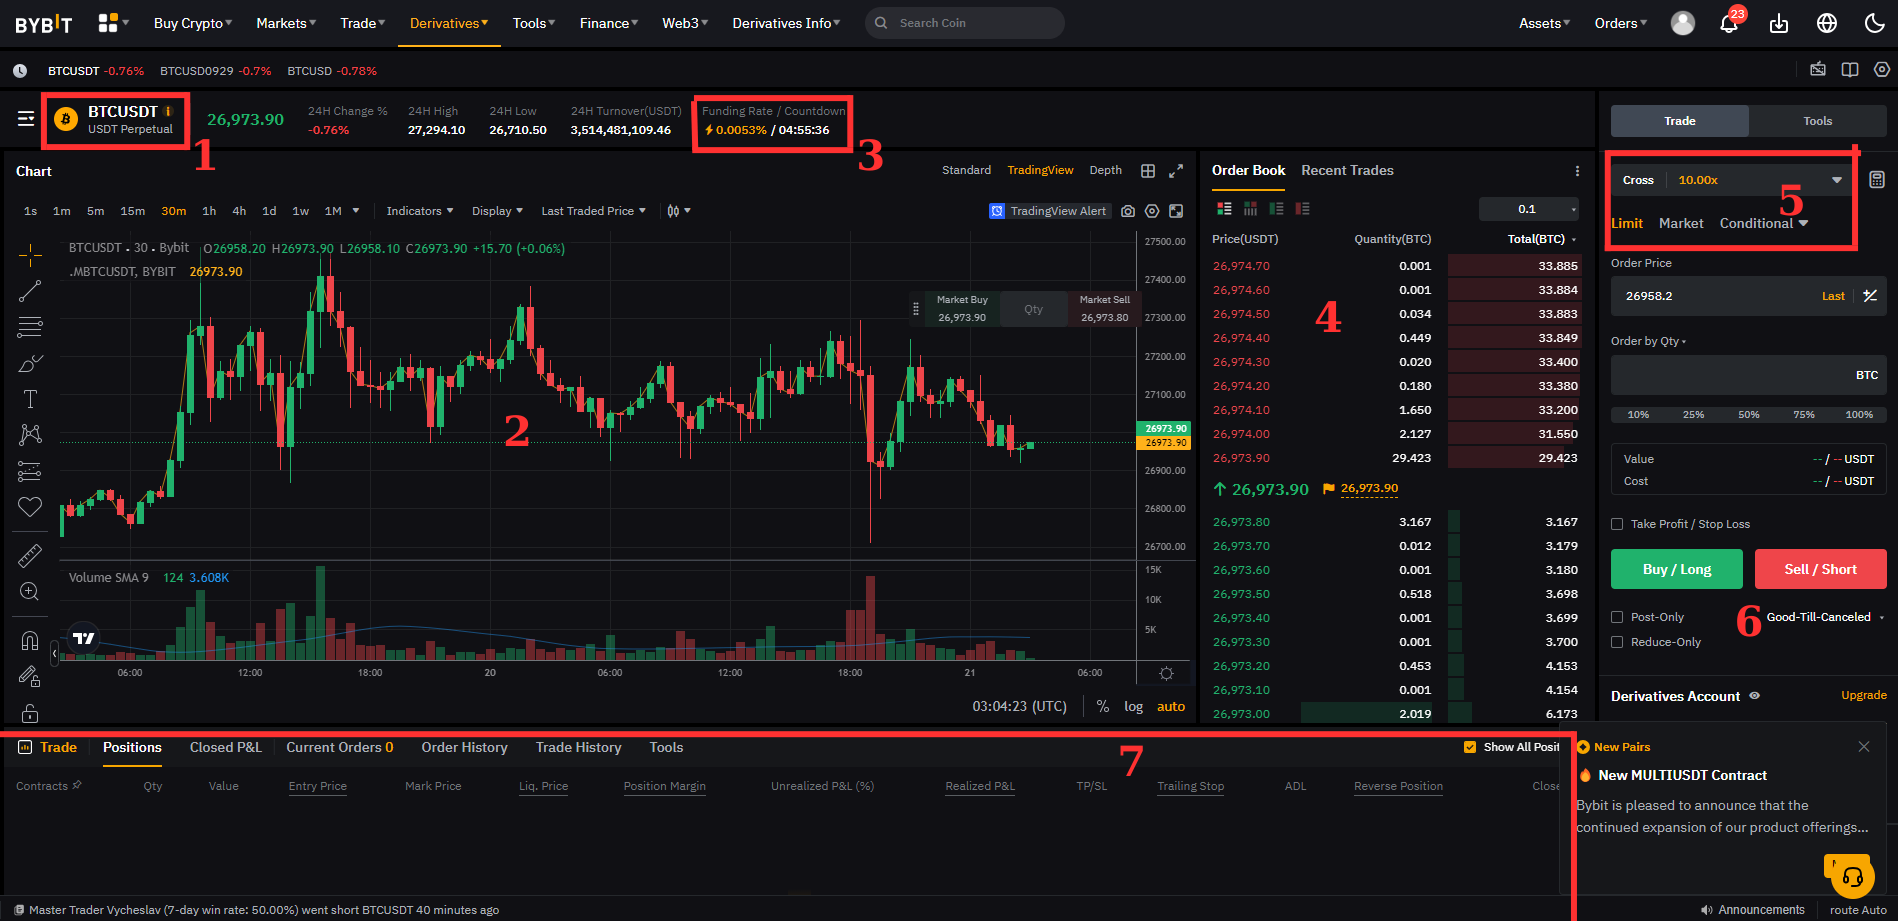The width and height of the screenshot is (1898, 921).
Task: Open the order calculator icon
Action: (1877, 180)
